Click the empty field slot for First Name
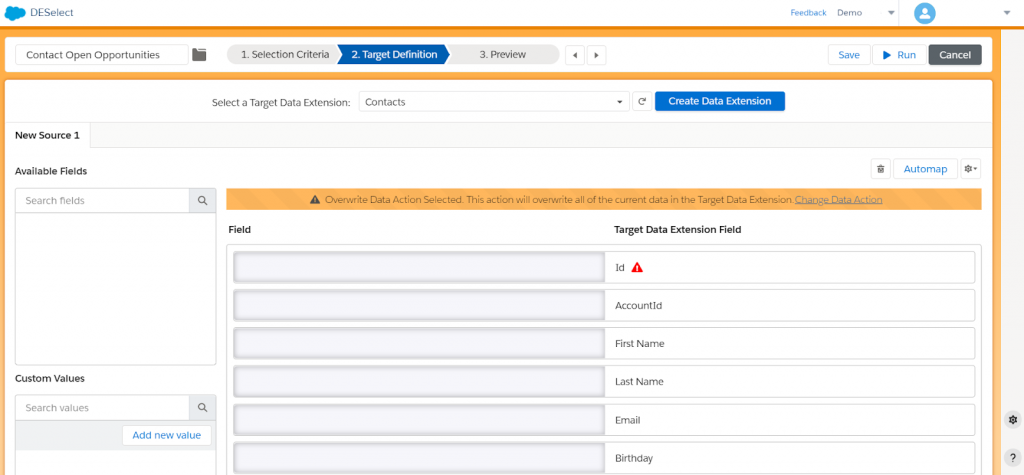 tap(419, 343)
